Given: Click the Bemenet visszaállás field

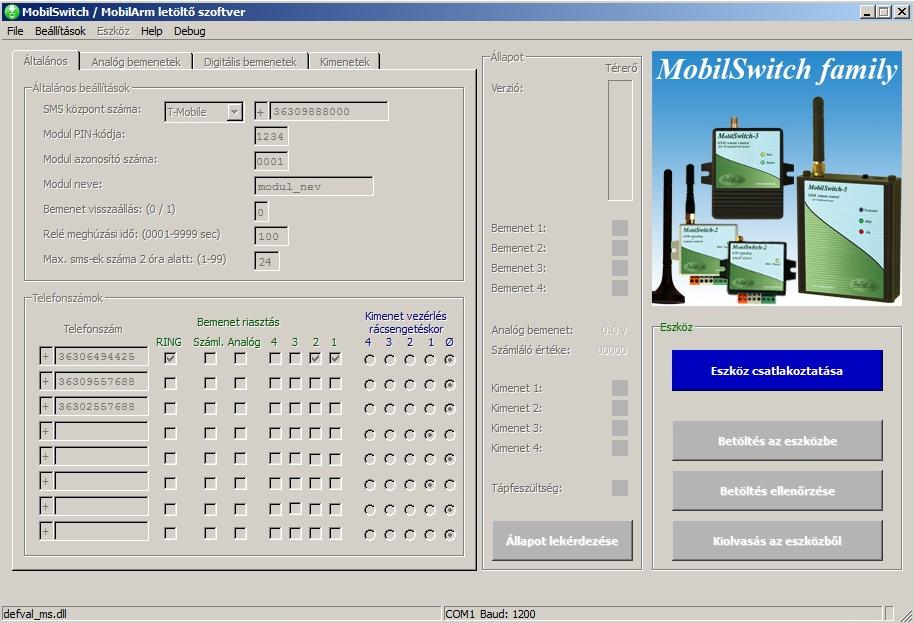Looking at the screenshot, I should click(261, 212).
